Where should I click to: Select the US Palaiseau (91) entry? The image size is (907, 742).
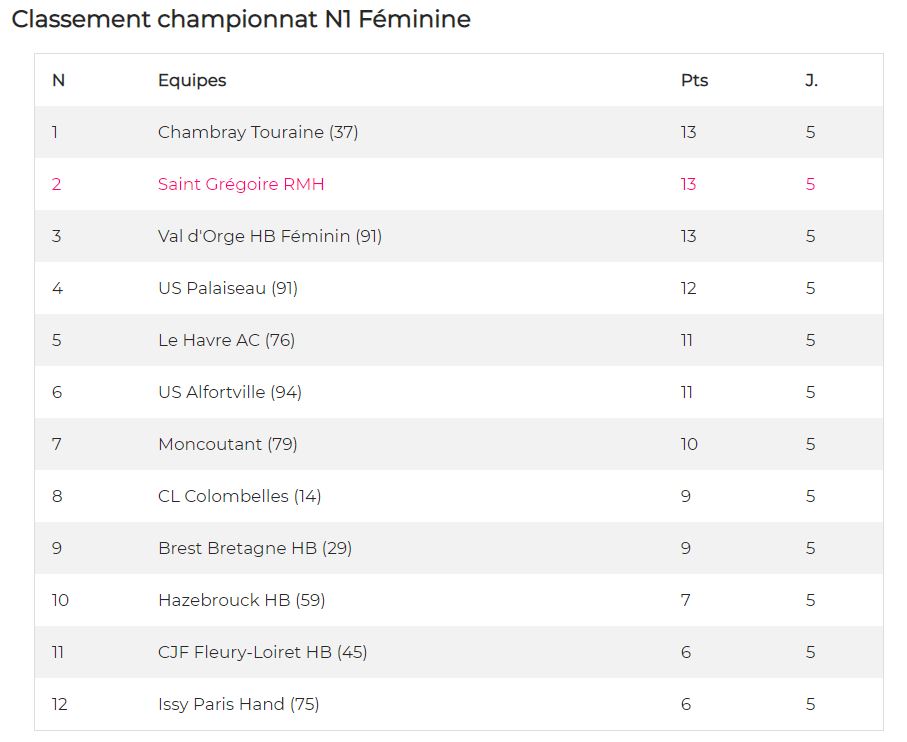click(228, 288)
